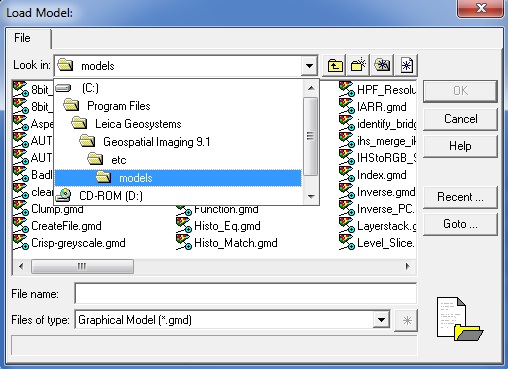Click the document folder preview icon
The image size is (508, 369).
pyautogui.click(x=459, y=319)
